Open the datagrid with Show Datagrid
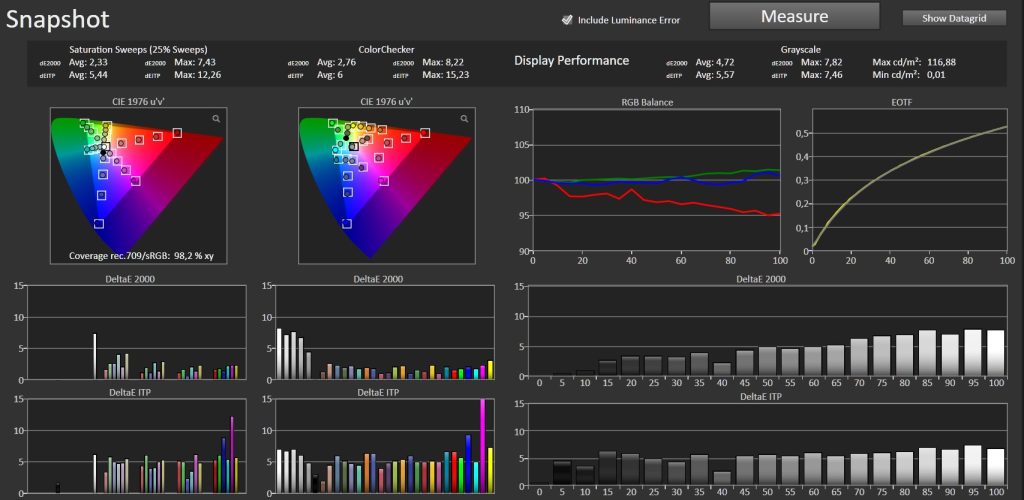This screenshot has width=1024, height=500. tap(953, 18)
